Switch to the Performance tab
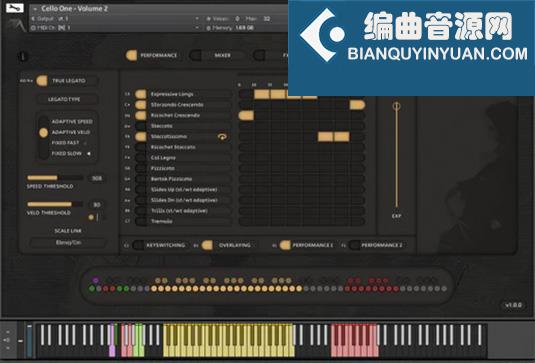This screenshot has height=363, width=535. click(152, 55)
